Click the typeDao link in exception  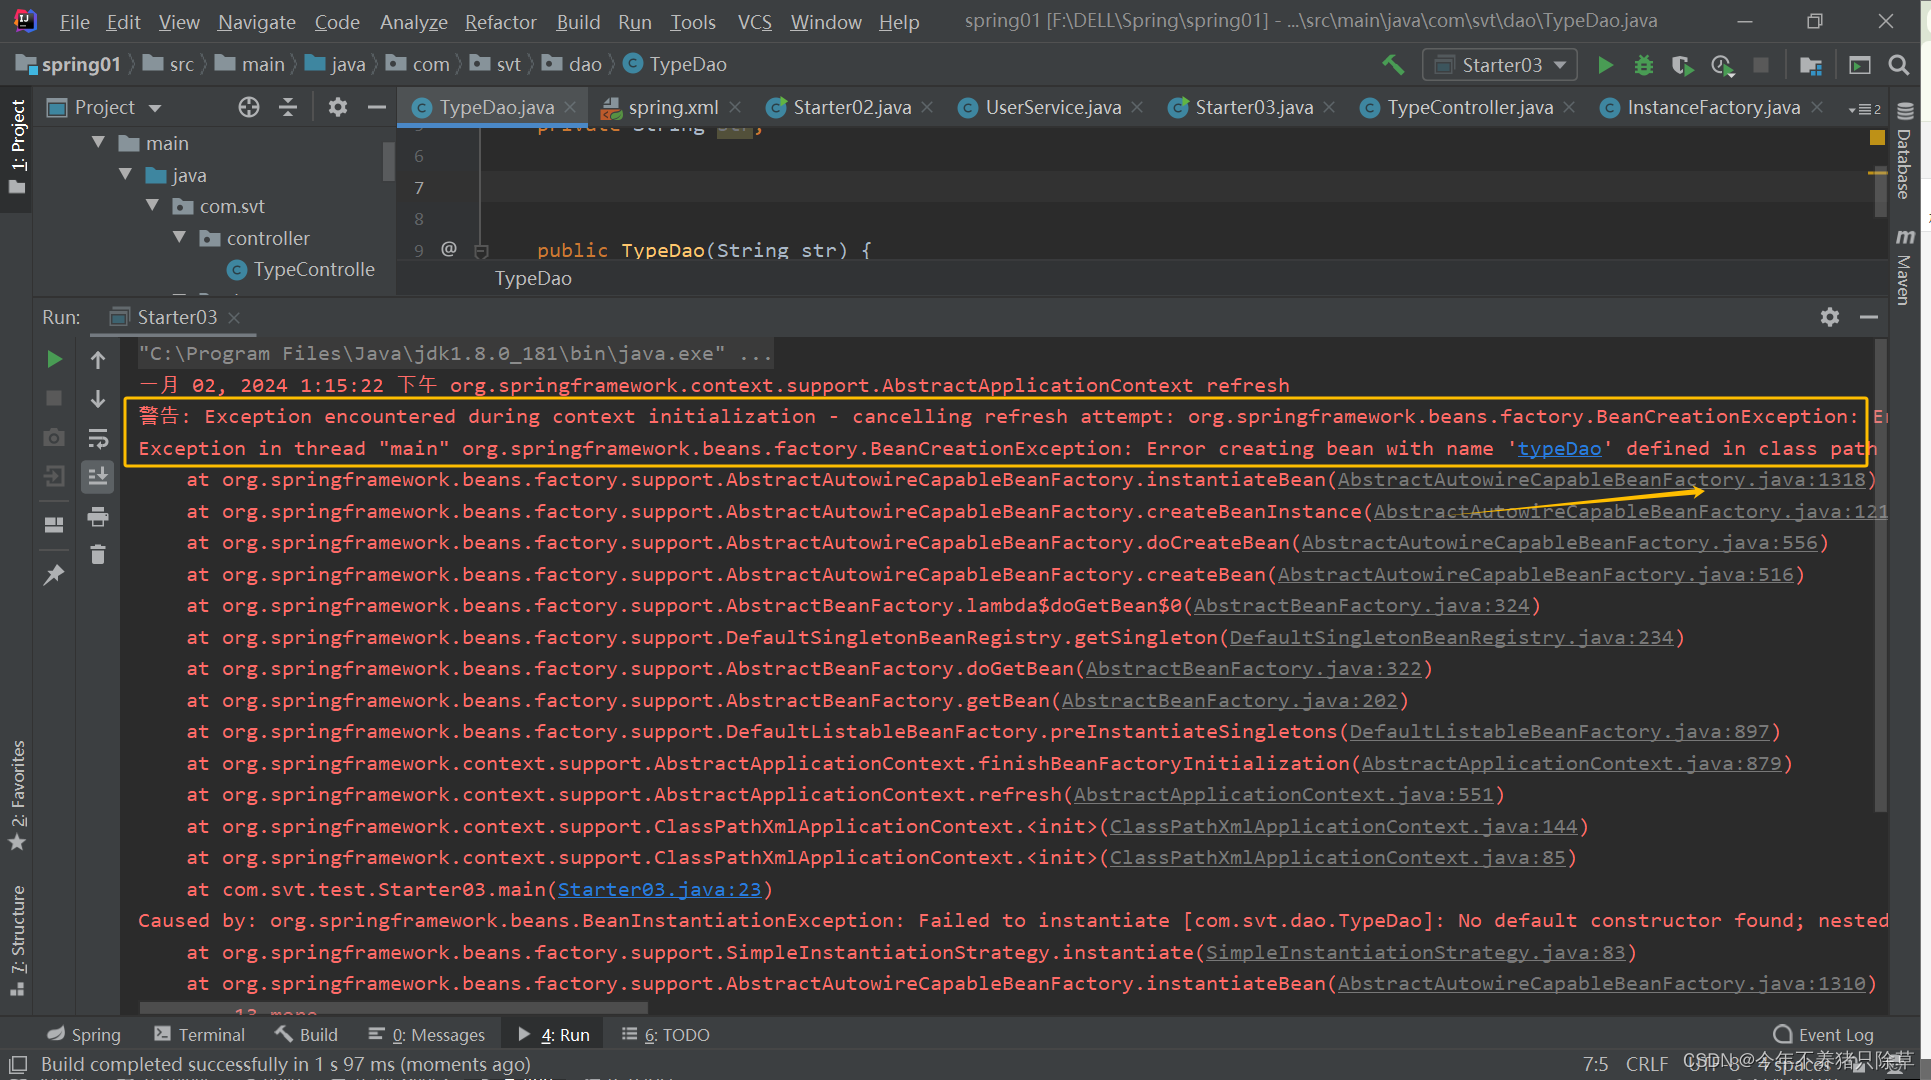coord(1559,449)
